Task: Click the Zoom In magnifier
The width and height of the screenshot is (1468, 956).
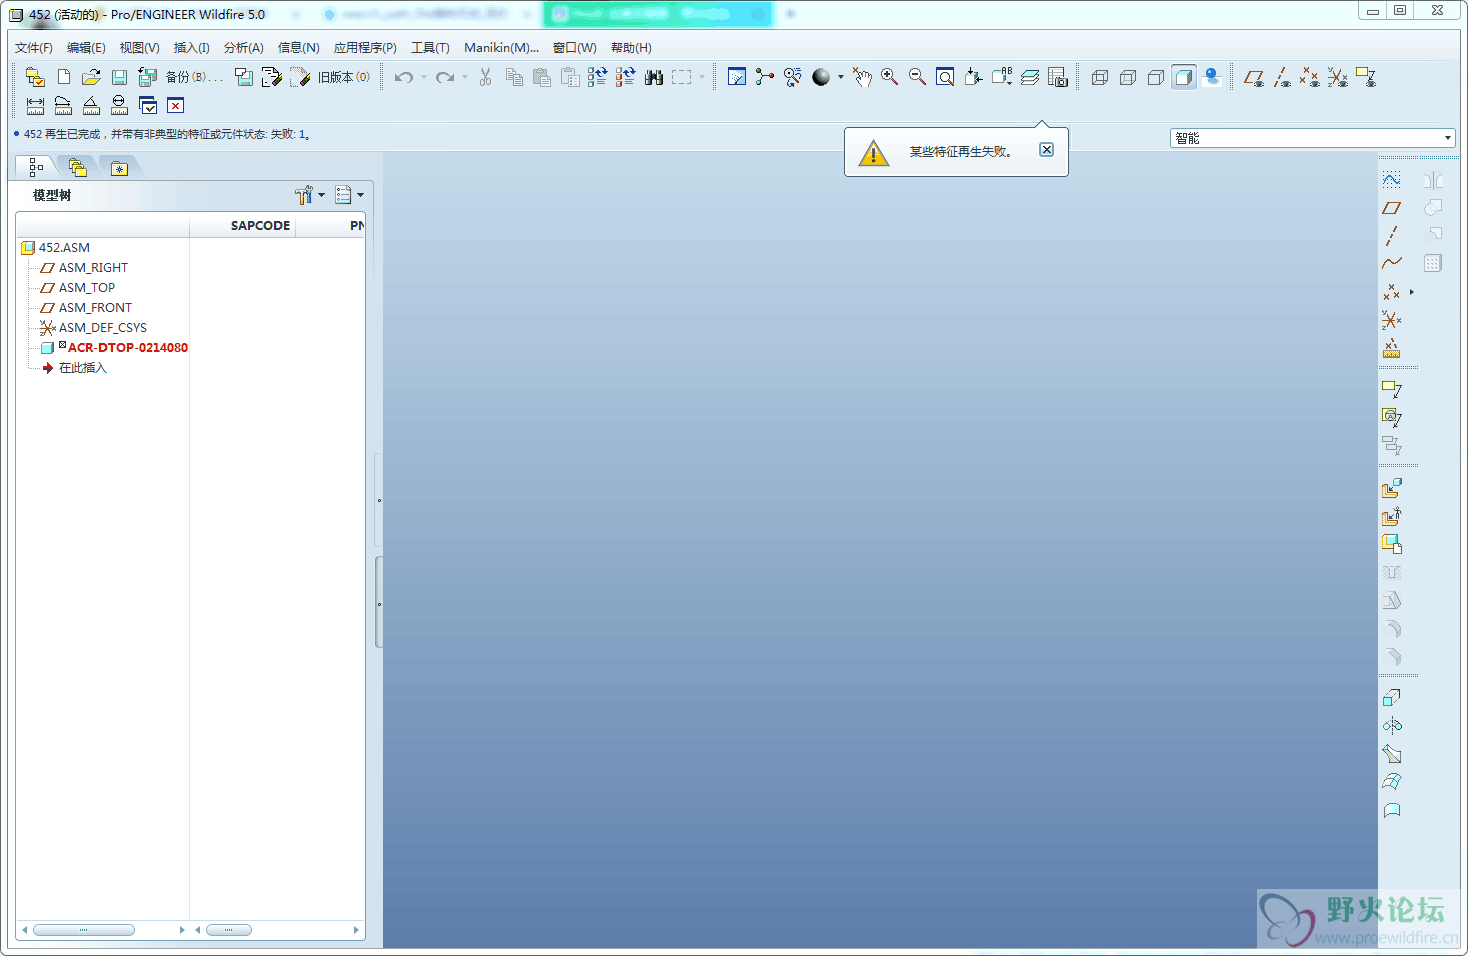Action: (x=889, y=77)
